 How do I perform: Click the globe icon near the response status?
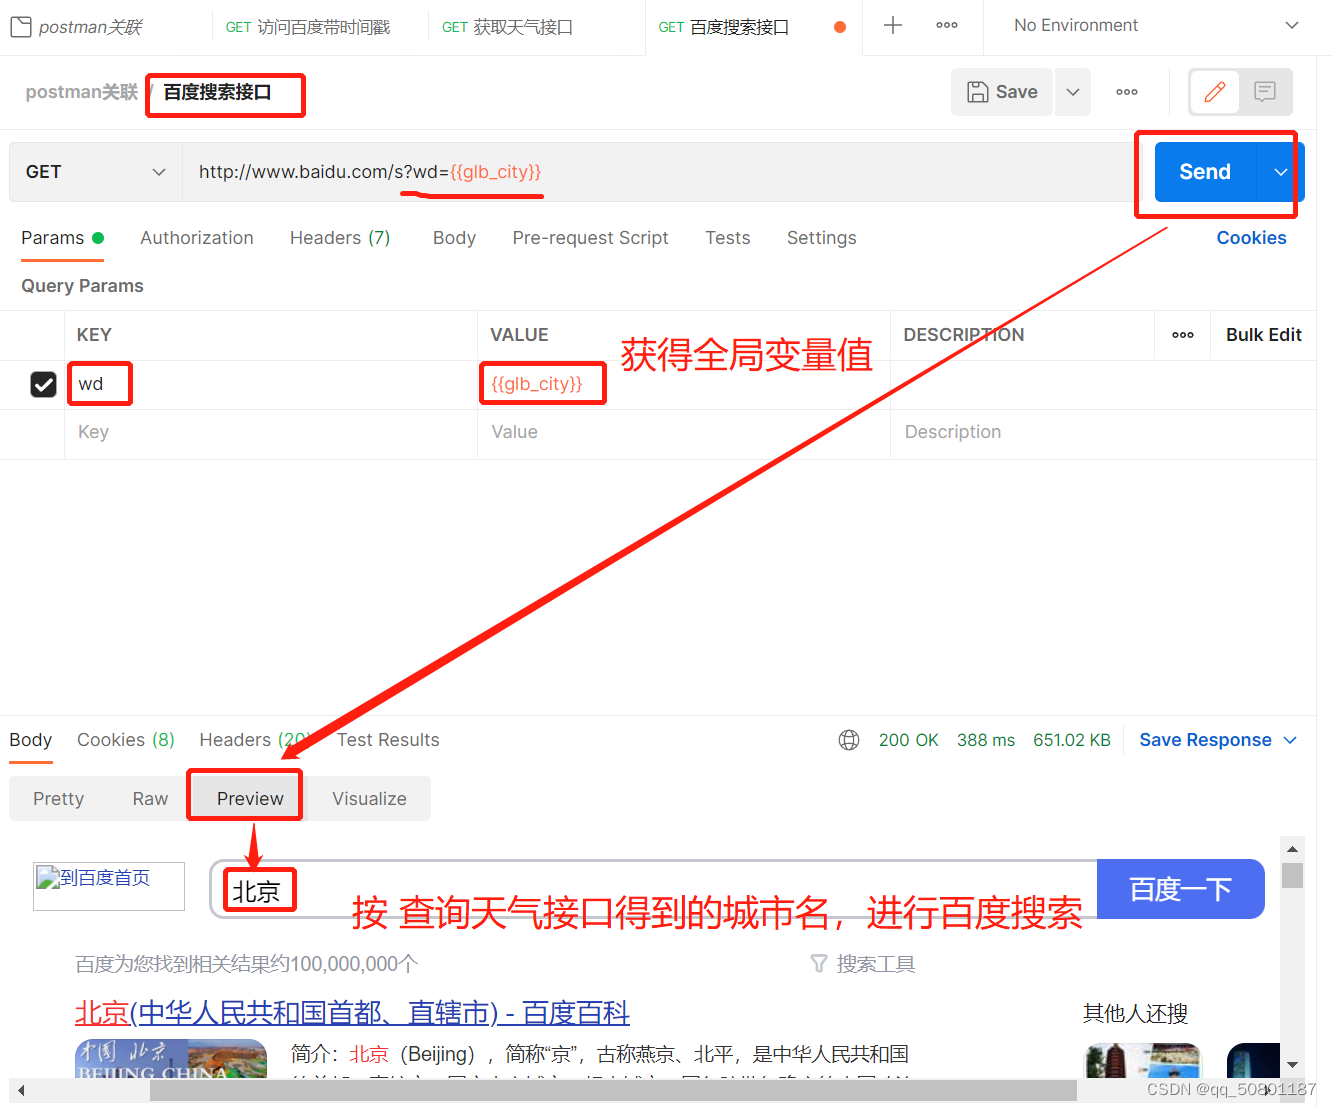[x=849, y=740]
